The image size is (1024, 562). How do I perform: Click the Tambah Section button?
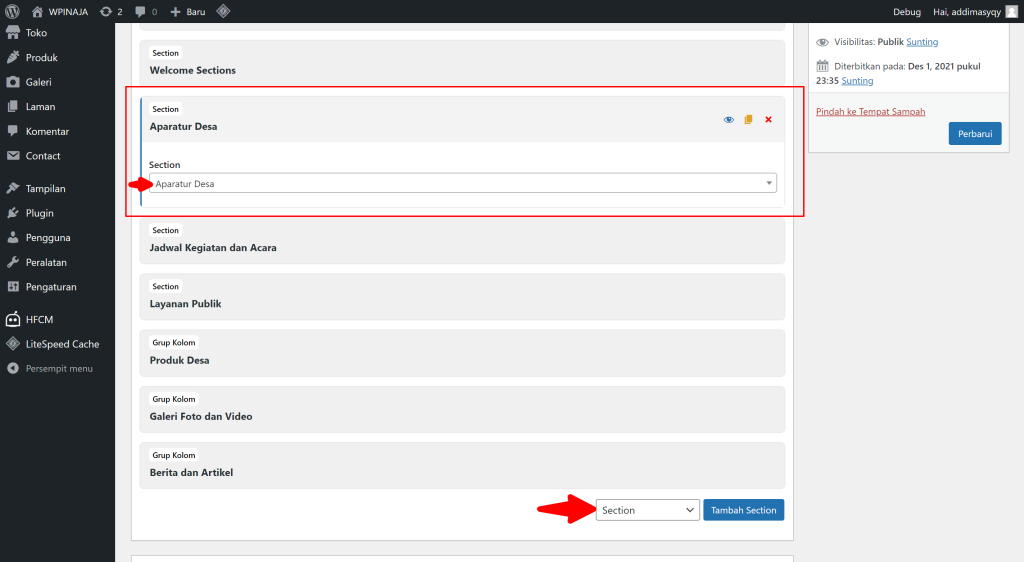tap(743, 510)
